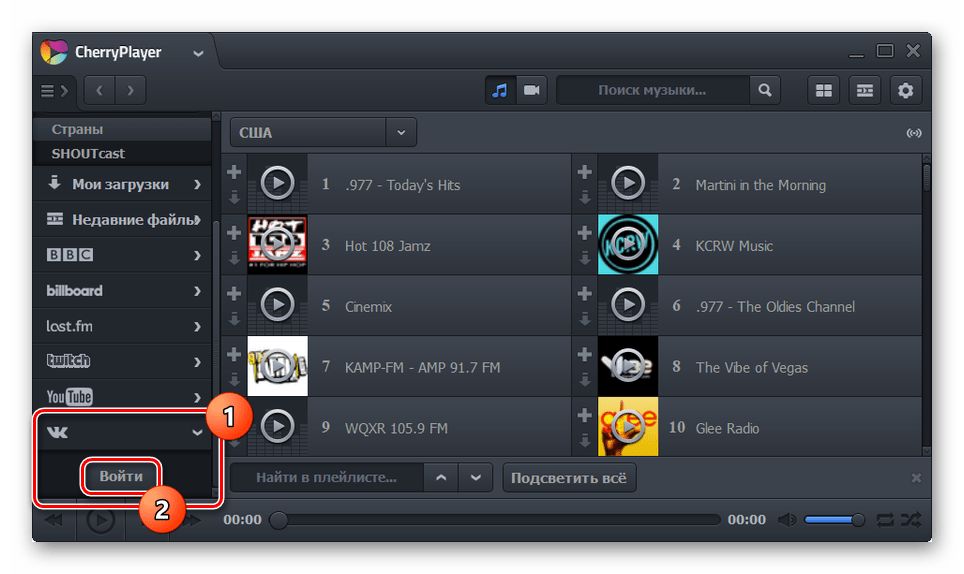Image resolution: width=964 pixels, height=574 pixels.
Task: Toggle repeat playback mode
Action: click(x=885, y=520)
